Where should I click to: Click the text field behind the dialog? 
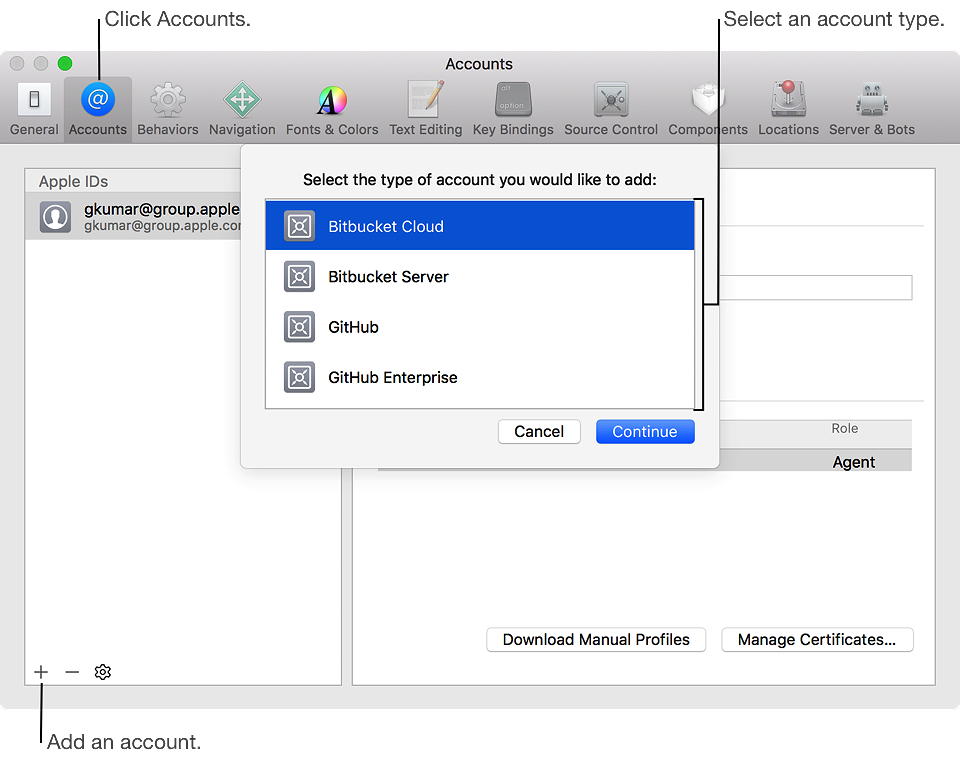coord(816,287)
